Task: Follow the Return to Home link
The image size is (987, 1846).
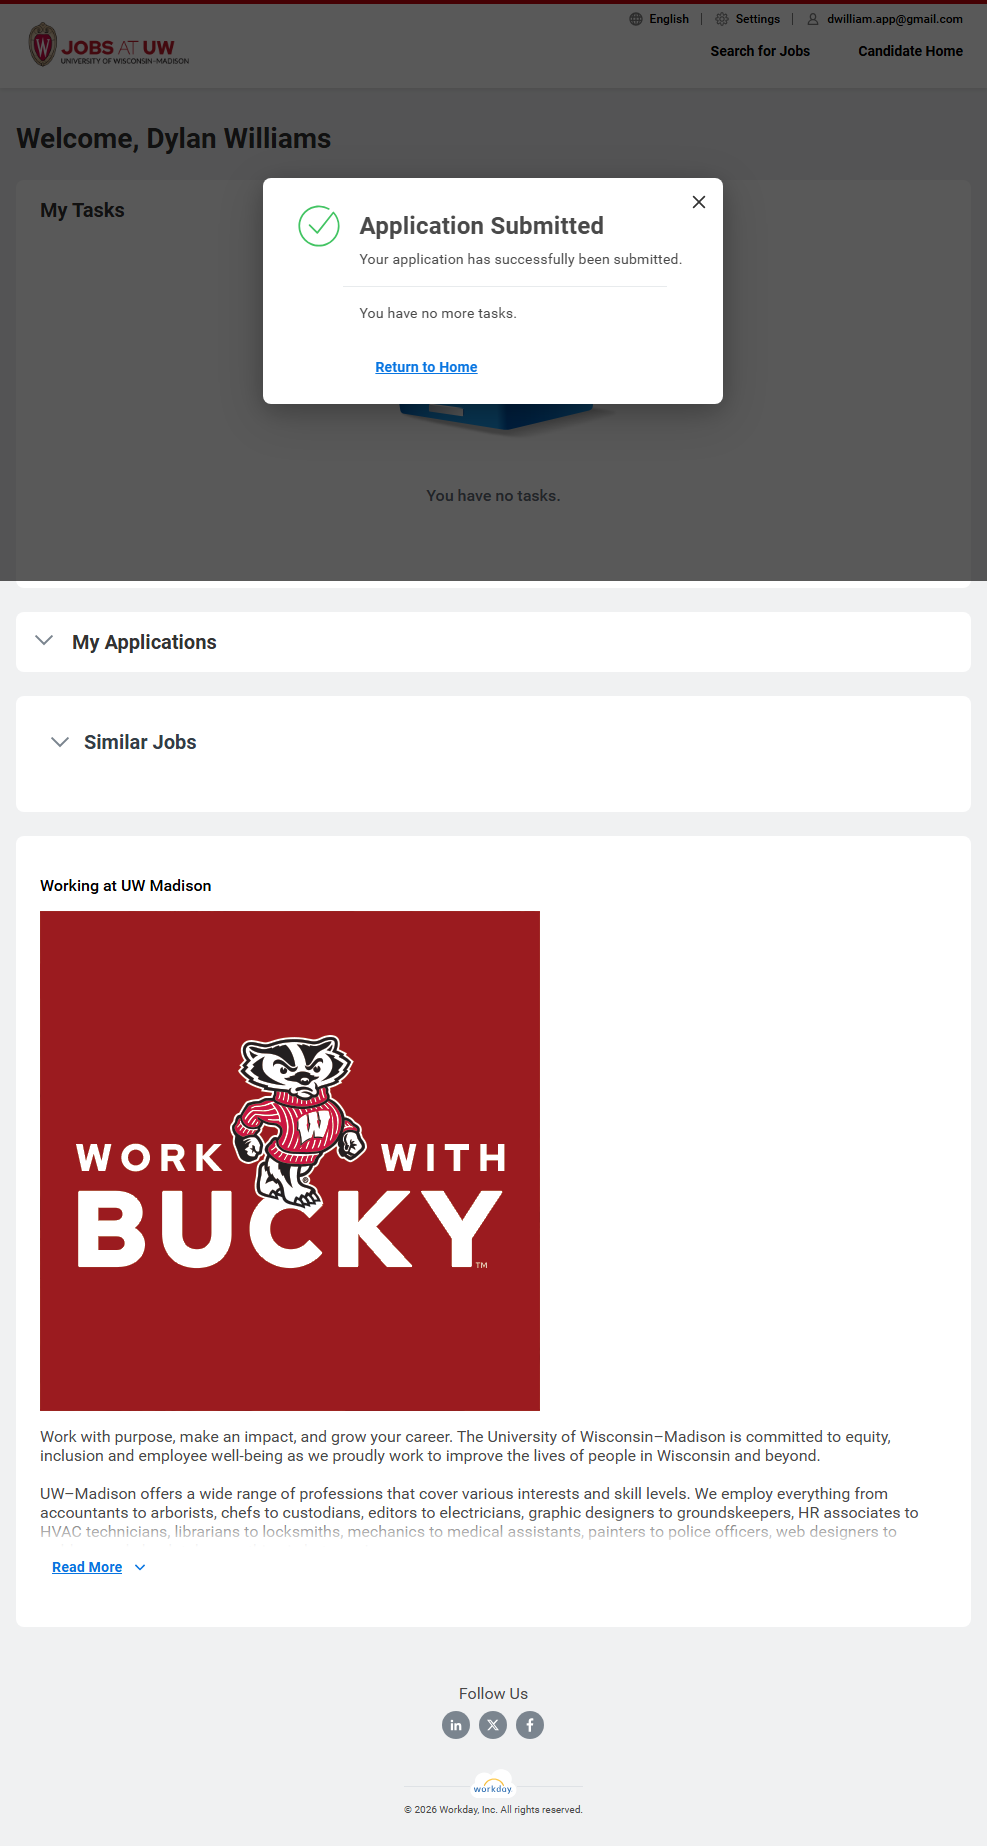Action: [x=426, y=367]
